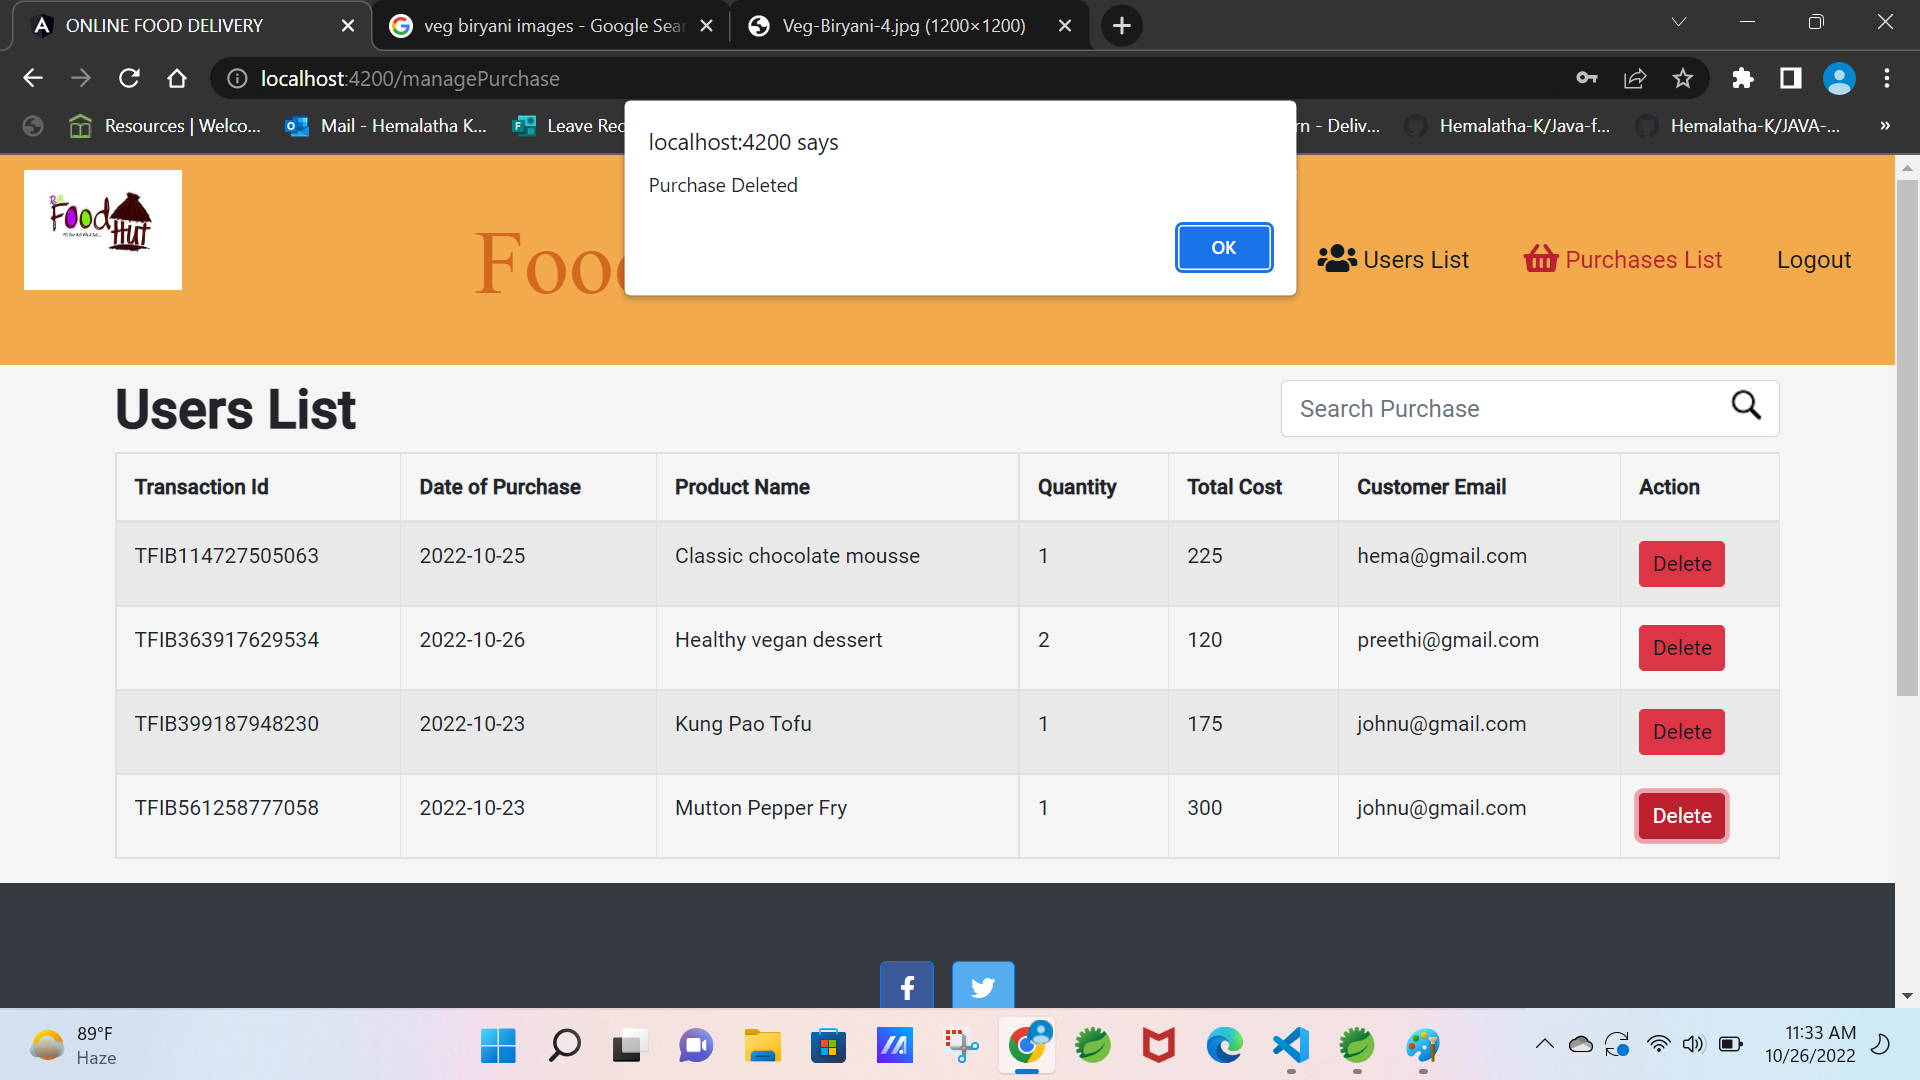Viewport: 1920px width, 1080px height.
Task: Click the Food Hut logo image
Action: point(103,230)
